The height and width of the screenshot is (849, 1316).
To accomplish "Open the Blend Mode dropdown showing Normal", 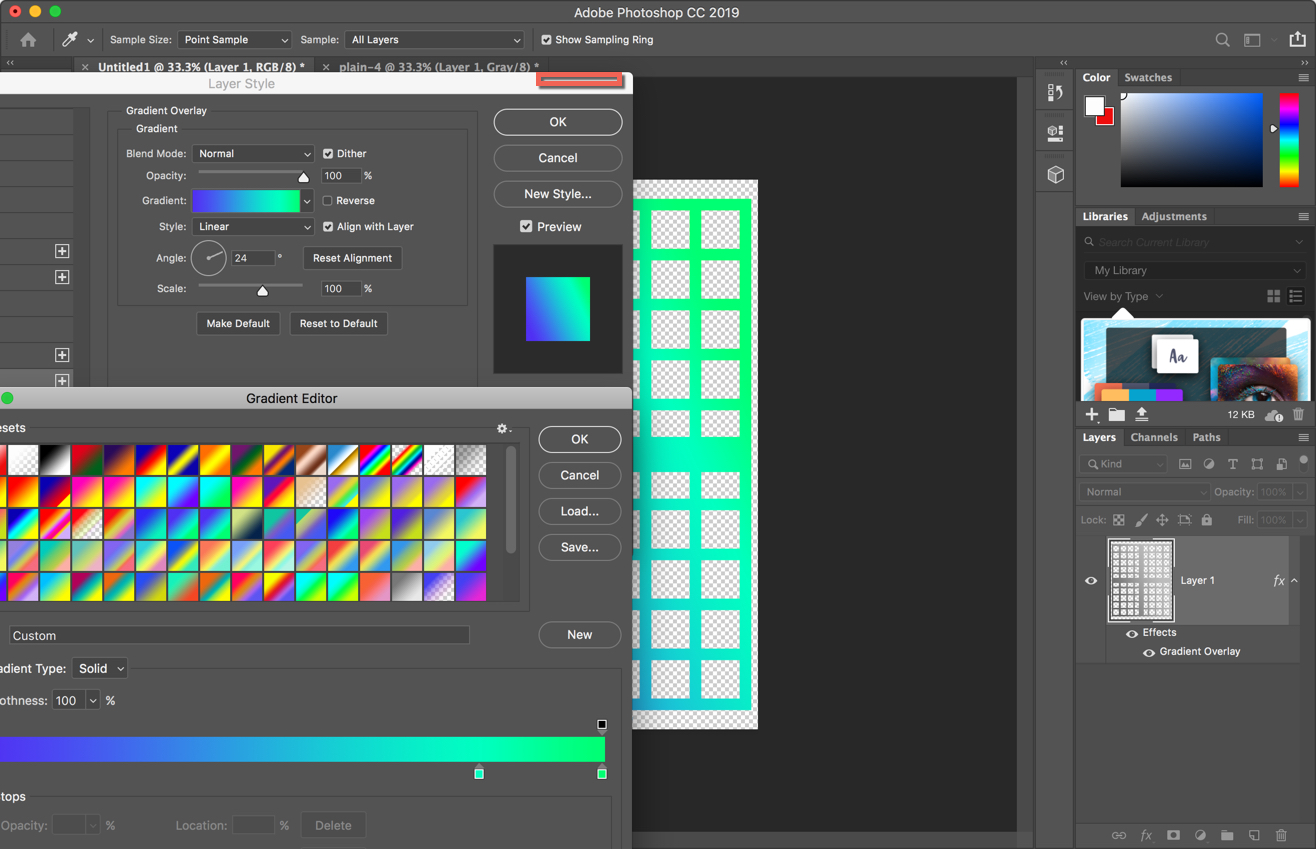I will tap(253, 153).
